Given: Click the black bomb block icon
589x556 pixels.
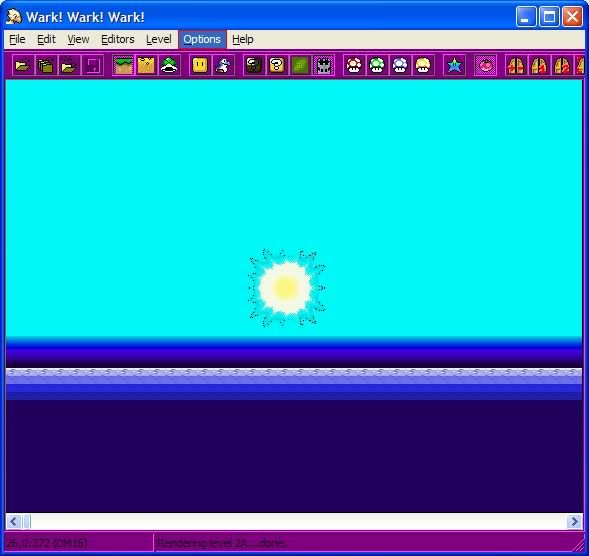Looking at the screenshot, I should click(x=254, y=65).
